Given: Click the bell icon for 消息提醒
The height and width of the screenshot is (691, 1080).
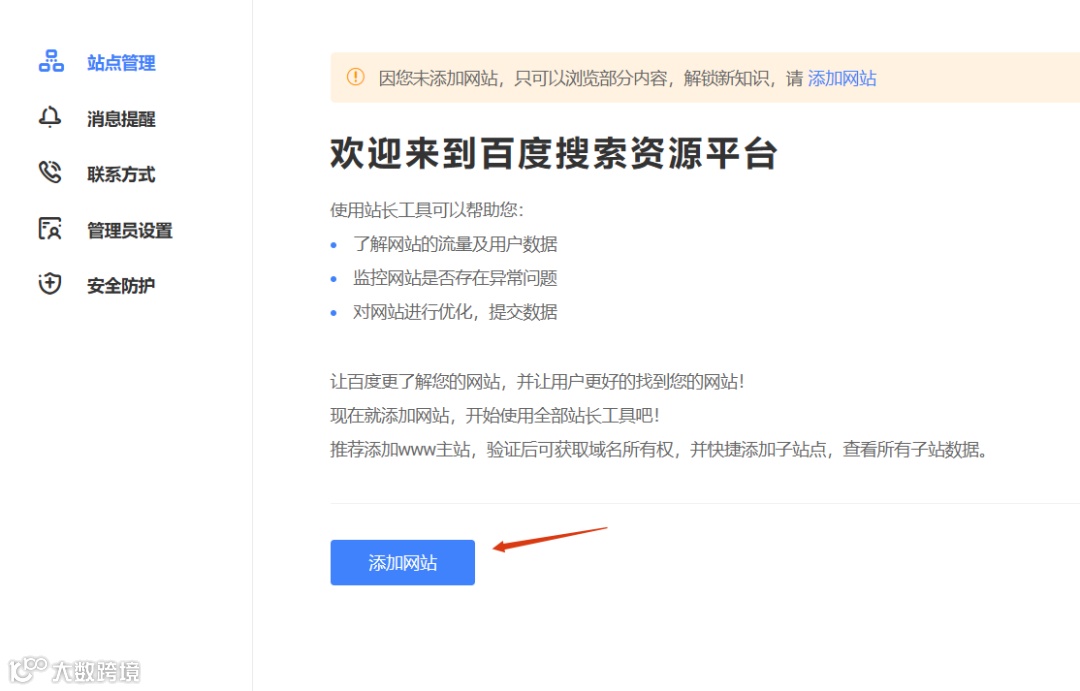Looking at the screenshot, I should [50, 117].
